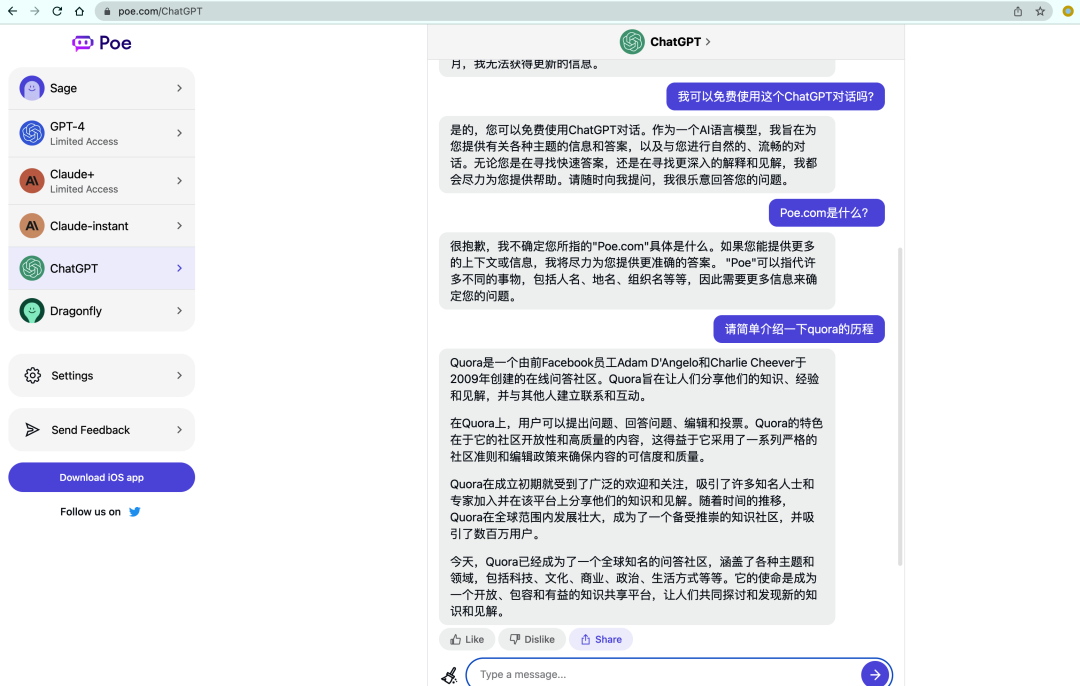Screen dimensions: 1080x686
Task: Click the browser home icon
Action: click(79, 11)
